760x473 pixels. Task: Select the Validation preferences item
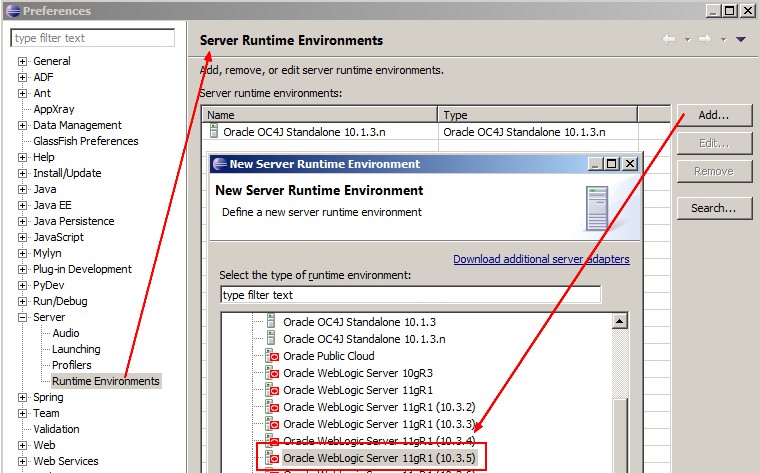(x=56, y=429)
